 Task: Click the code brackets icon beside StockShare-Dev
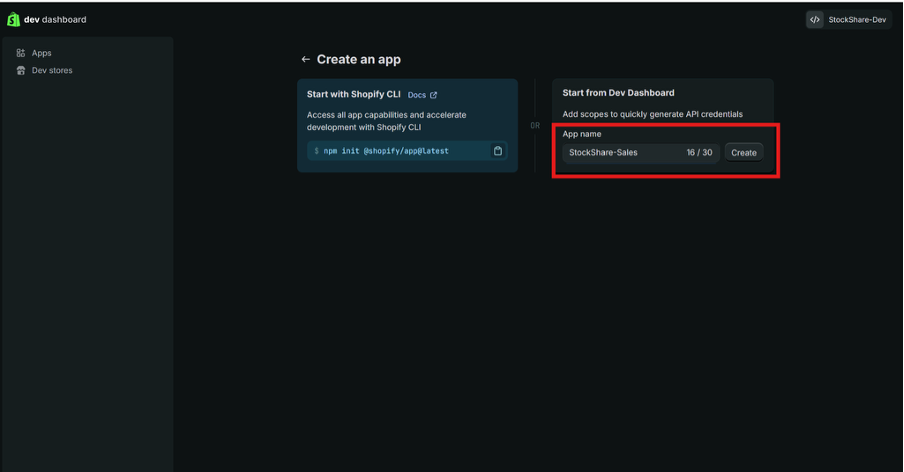(x=815, y=20)
